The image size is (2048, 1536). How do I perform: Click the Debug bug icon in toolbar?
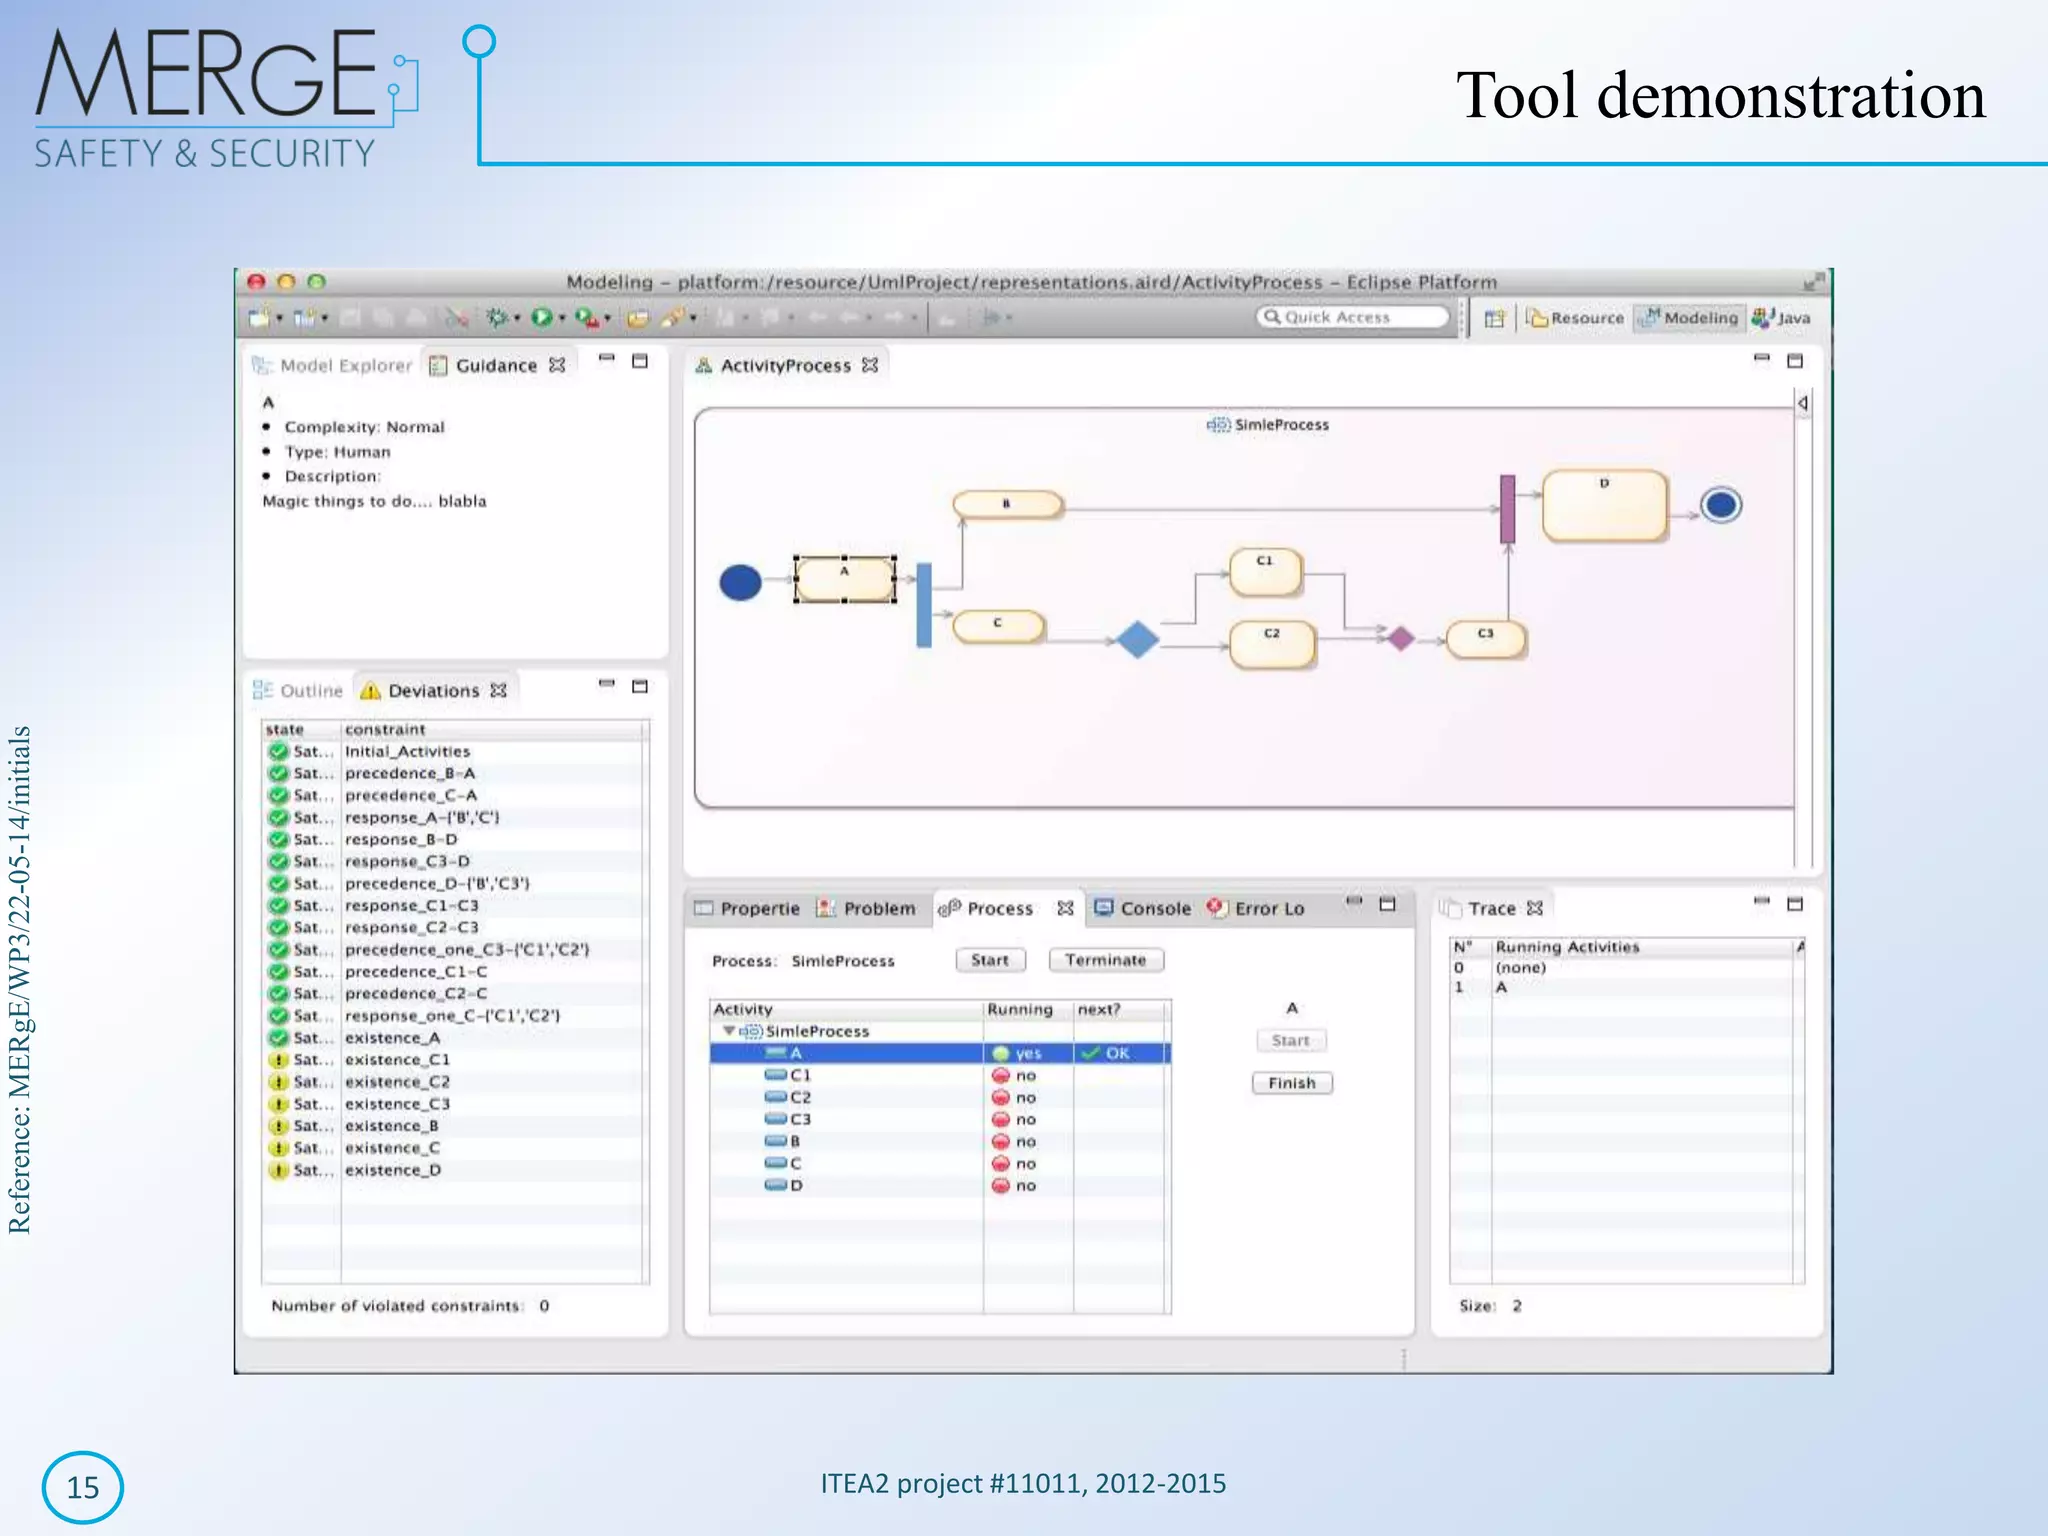point(497,318)
